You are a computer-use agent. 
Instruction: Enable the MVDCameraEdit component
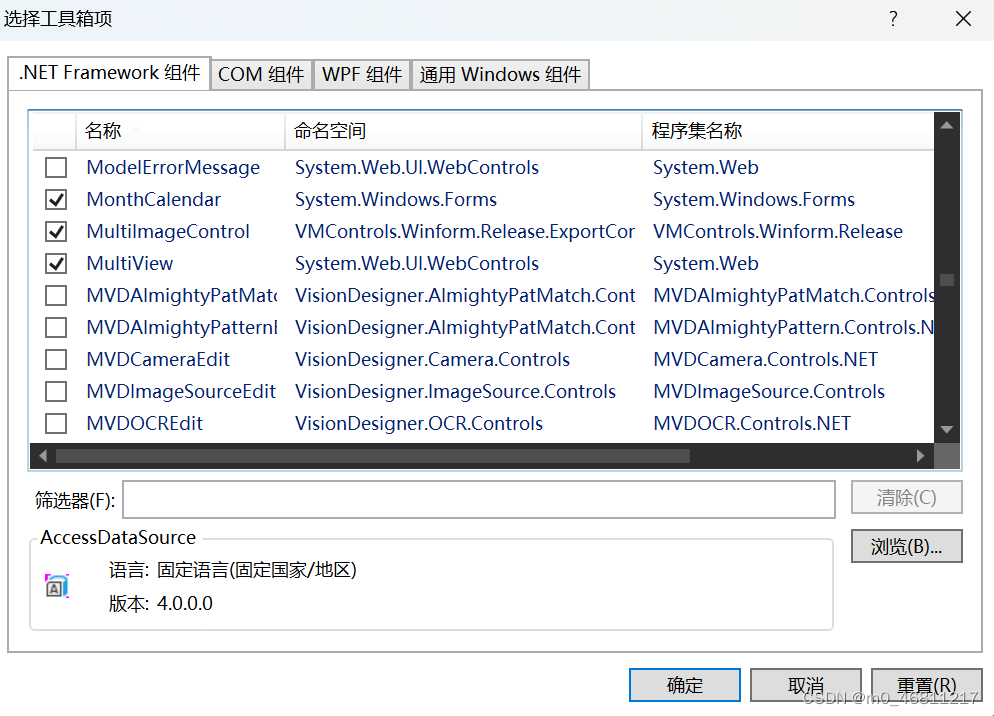(x=56, y=359)
